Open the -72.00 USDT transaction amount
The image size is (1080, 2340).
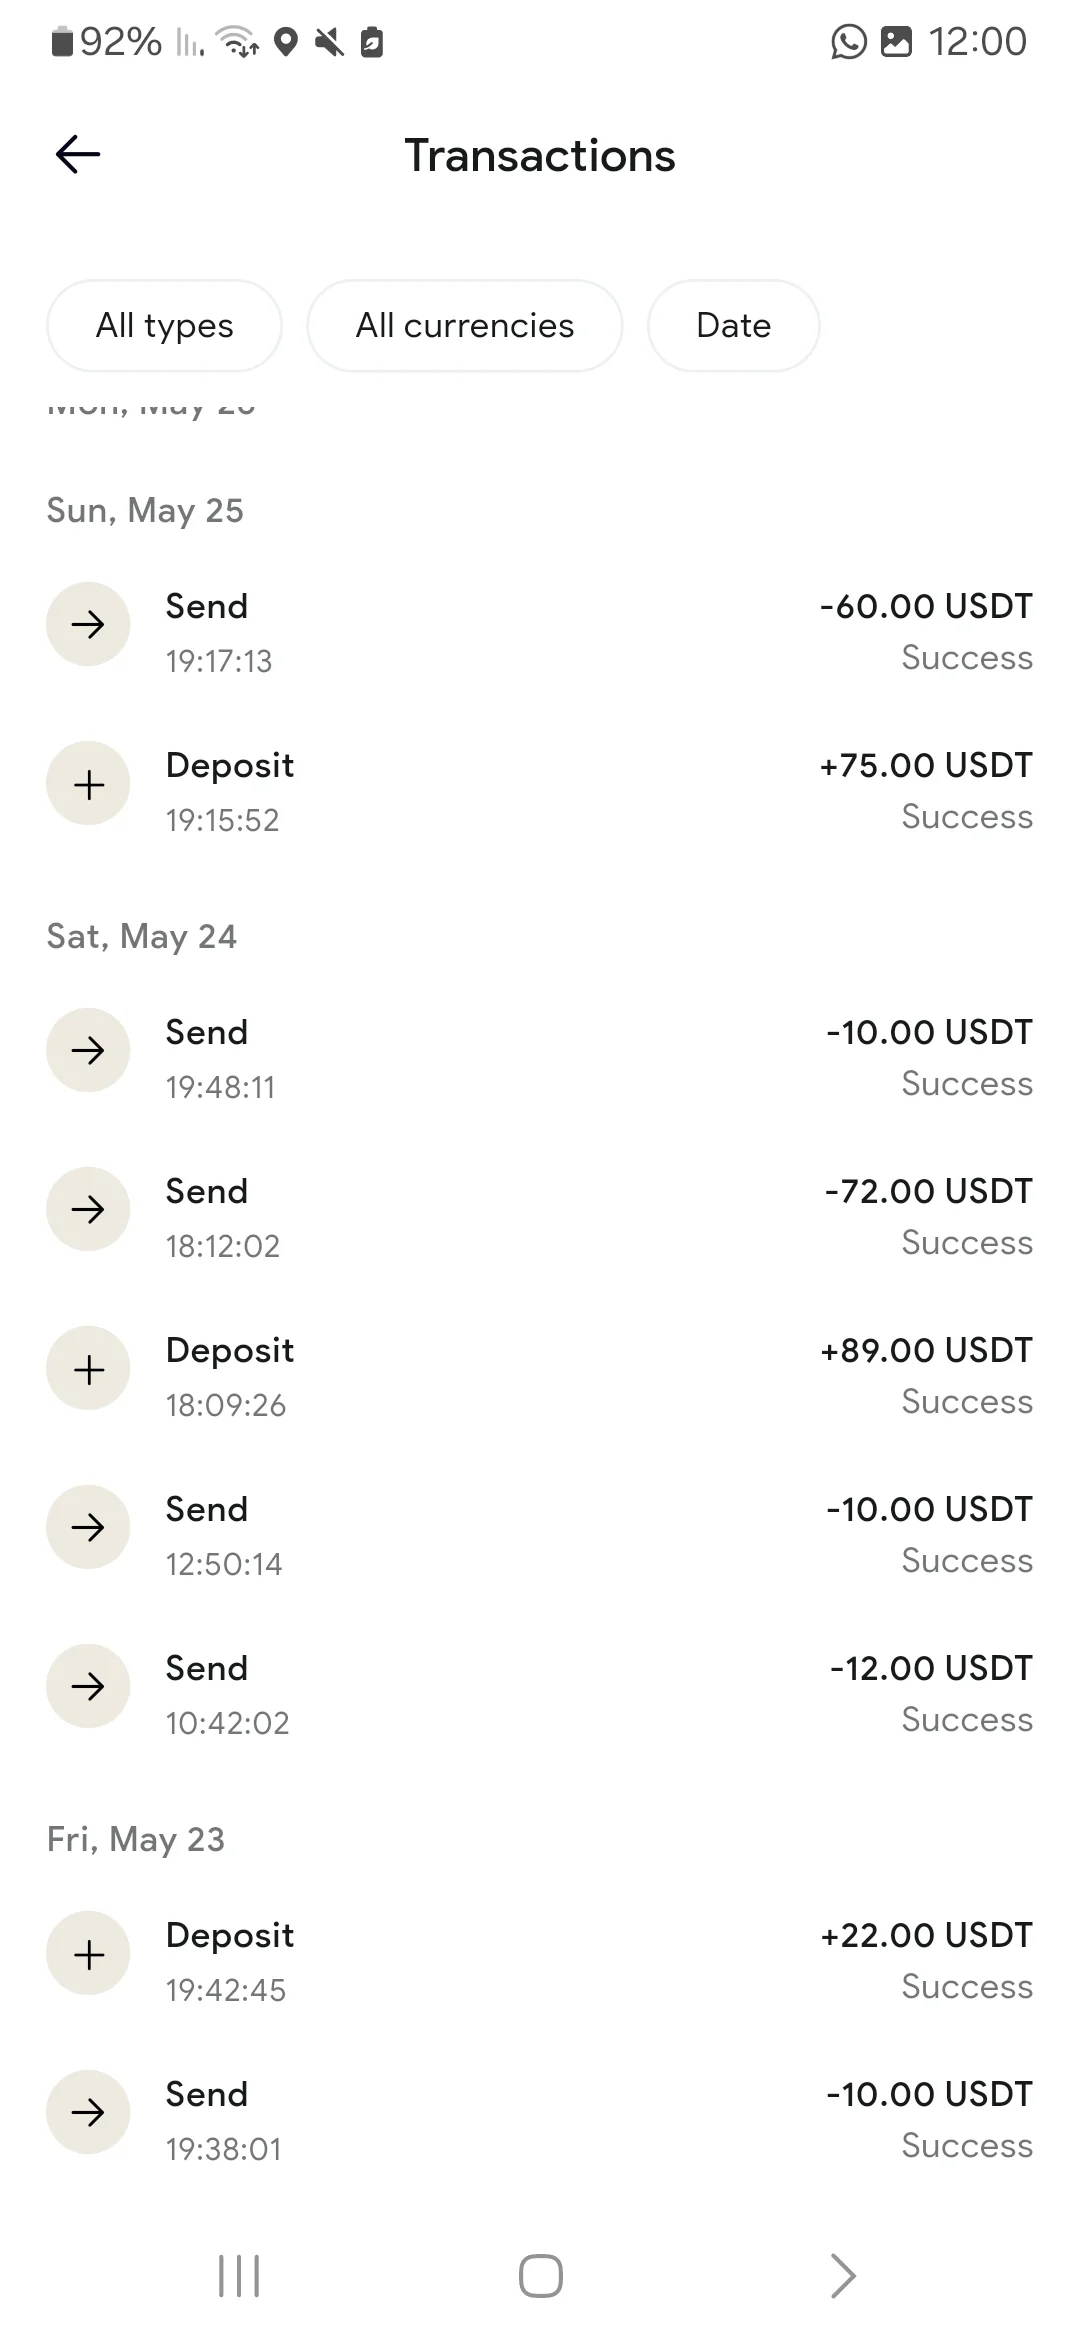coord(928,1192)
